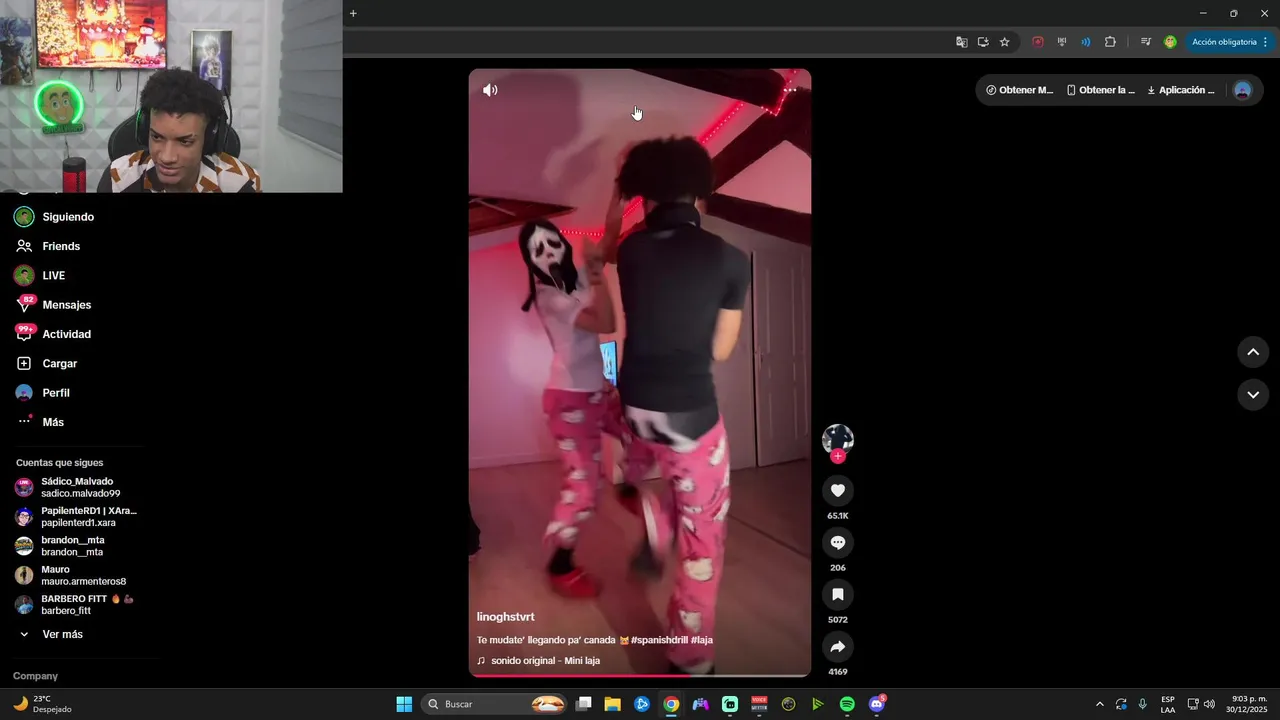Viewport: 1280px width, 720px height.
Task: Click the Acción obligatoria button
Action: click(1229, 42)
